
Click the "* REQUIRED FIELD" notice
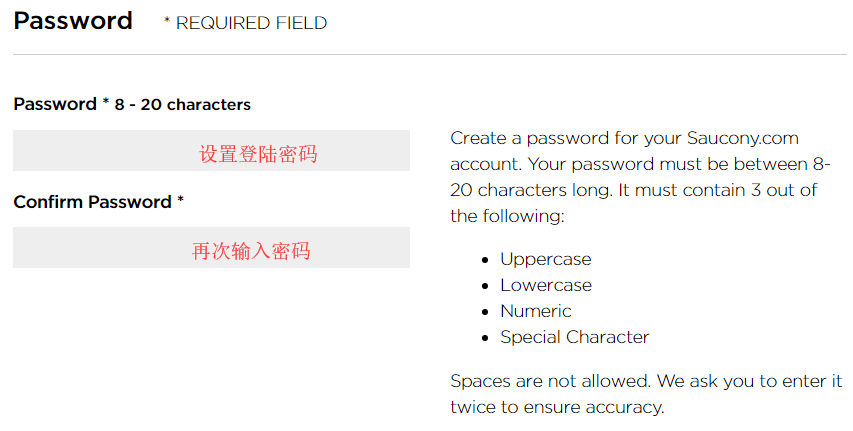(245, 23)
